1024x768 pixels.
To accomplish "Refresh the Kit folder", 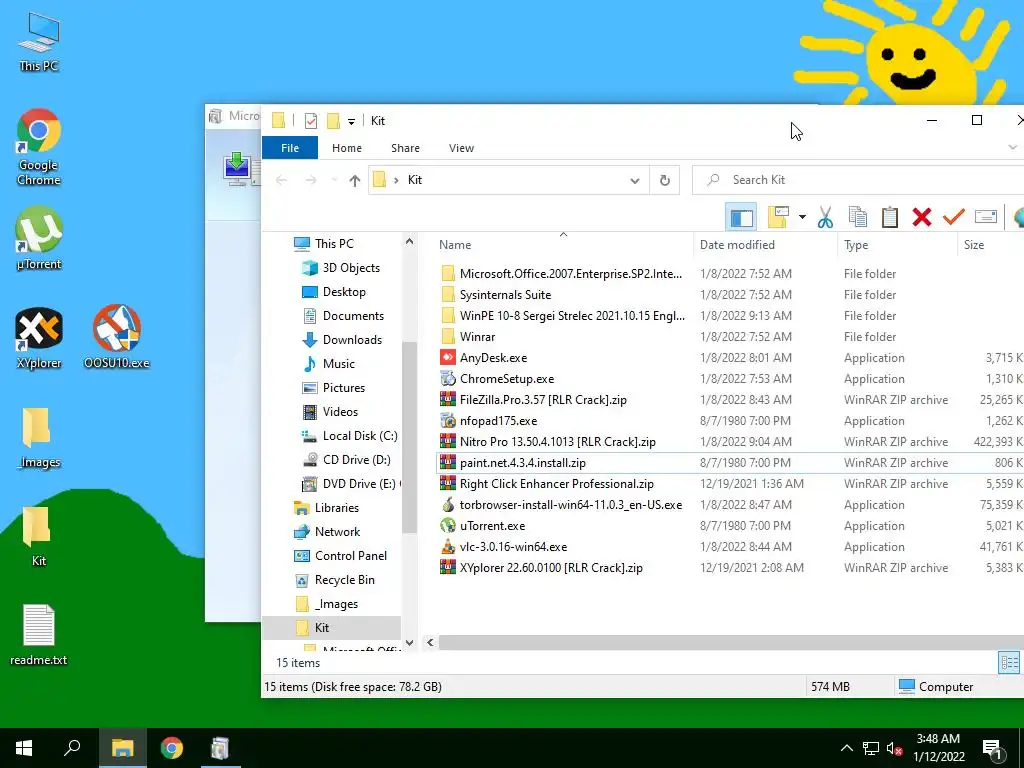I will click(x=665, y=180).
